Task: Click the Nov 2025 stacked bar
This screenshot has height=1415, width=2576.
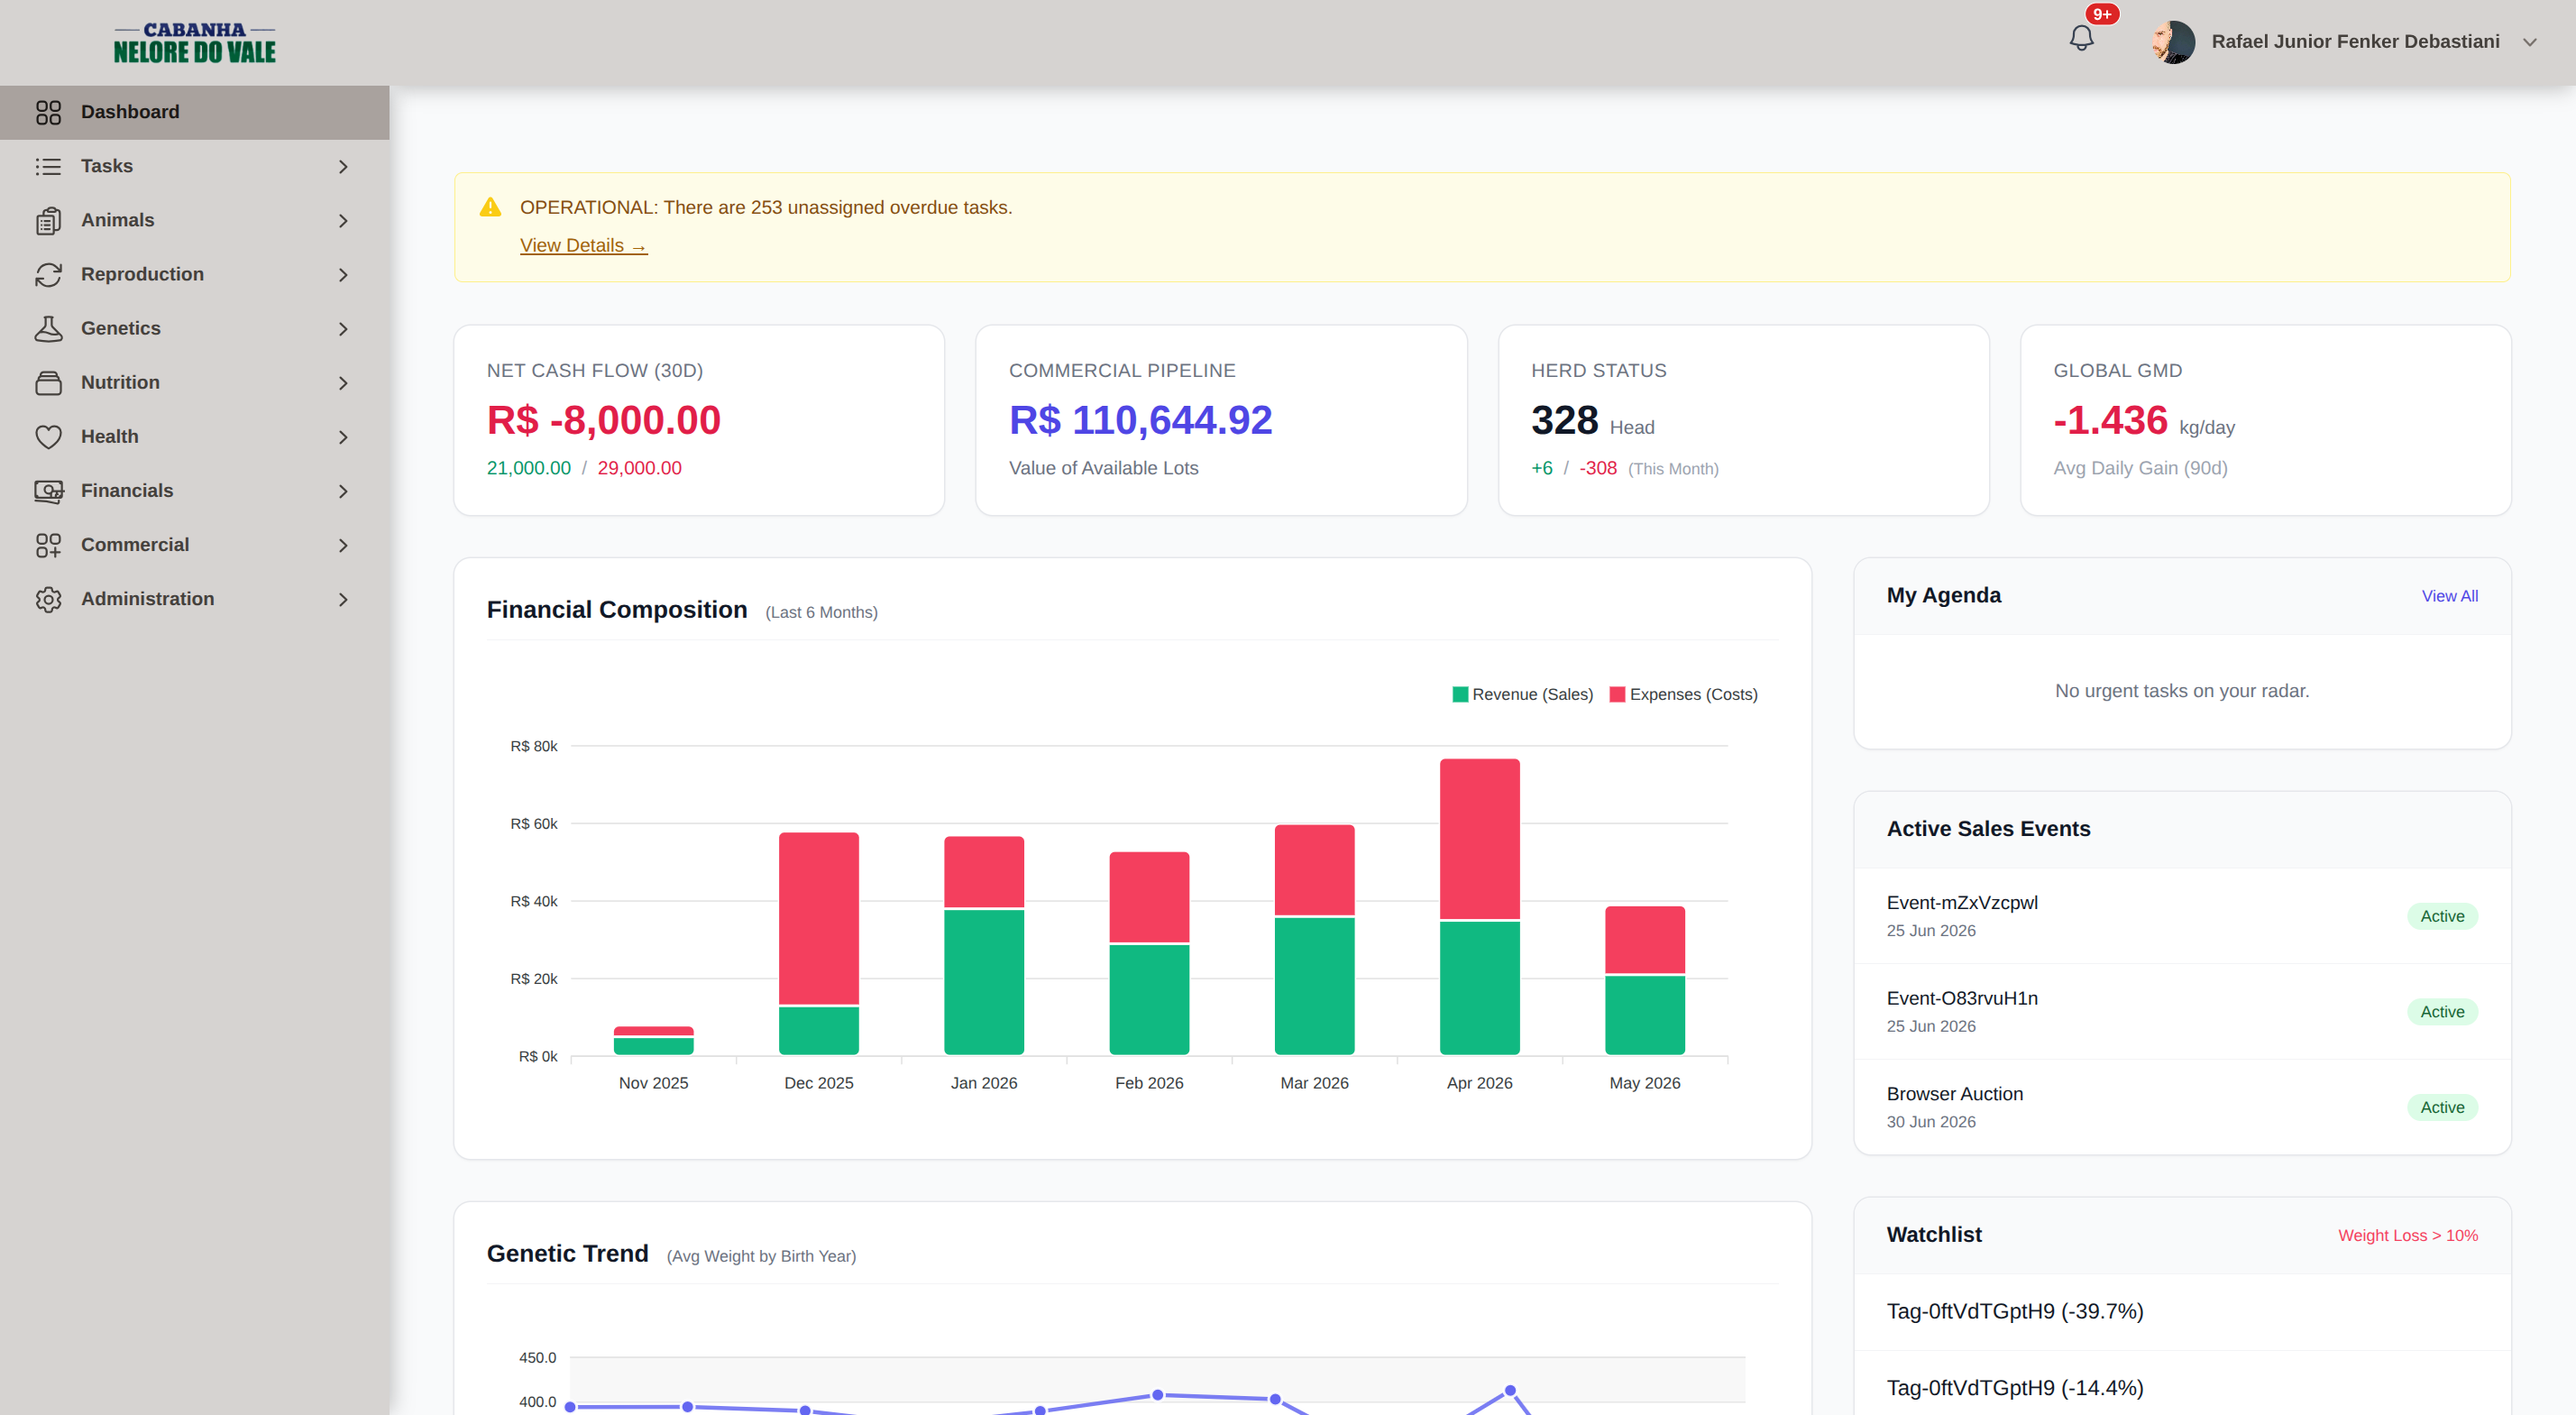Action: (653, 1040)
